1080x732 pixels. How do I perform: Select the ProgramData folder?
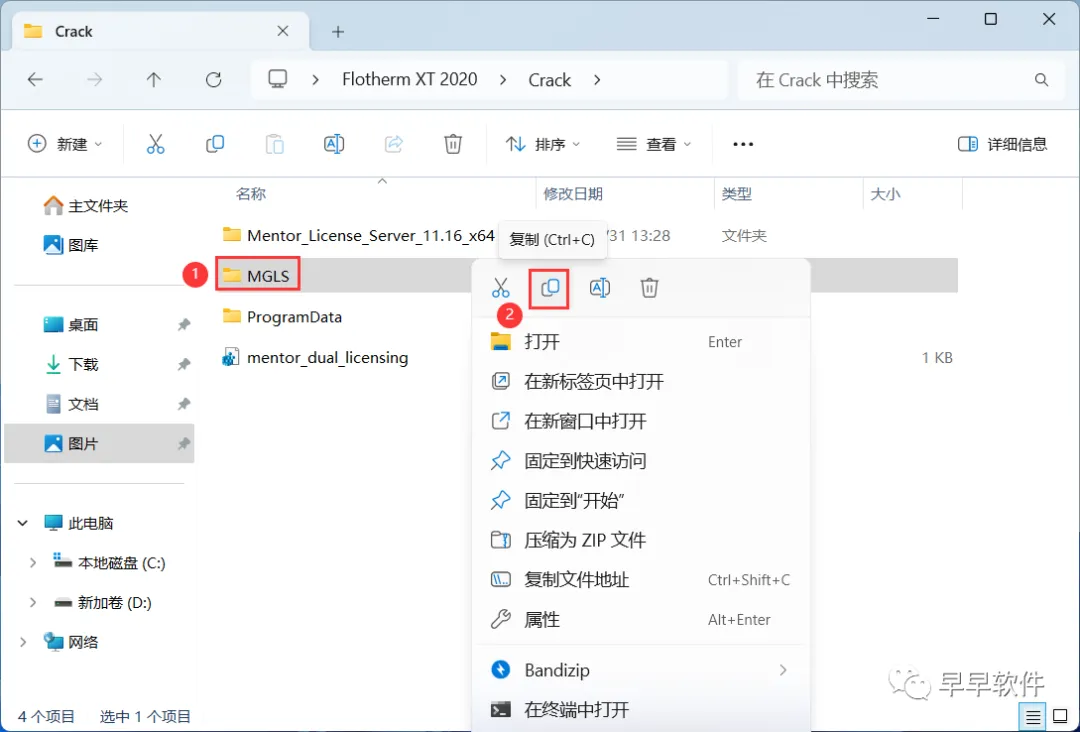pyautogui.click(x=282, y=317)
